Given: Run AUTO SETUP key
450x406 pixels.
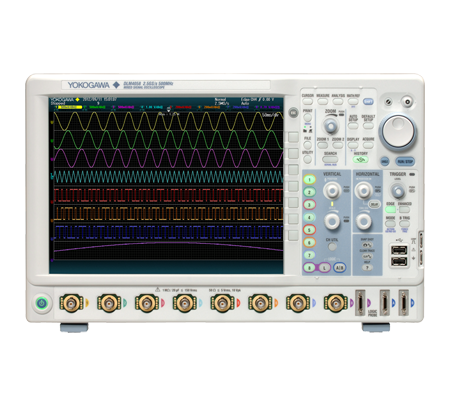Looking at the screenshot, I should point(353,126).
